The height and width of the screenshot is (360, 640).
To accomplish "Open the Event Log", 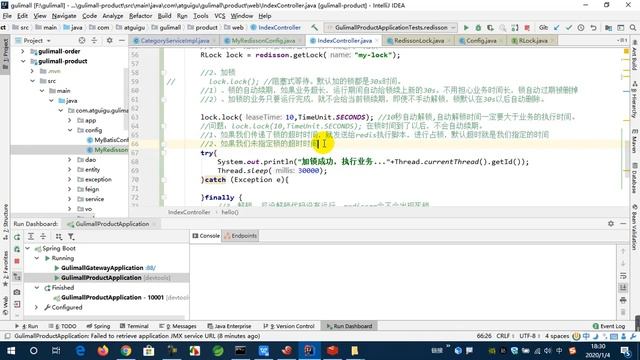I will 609,326.
